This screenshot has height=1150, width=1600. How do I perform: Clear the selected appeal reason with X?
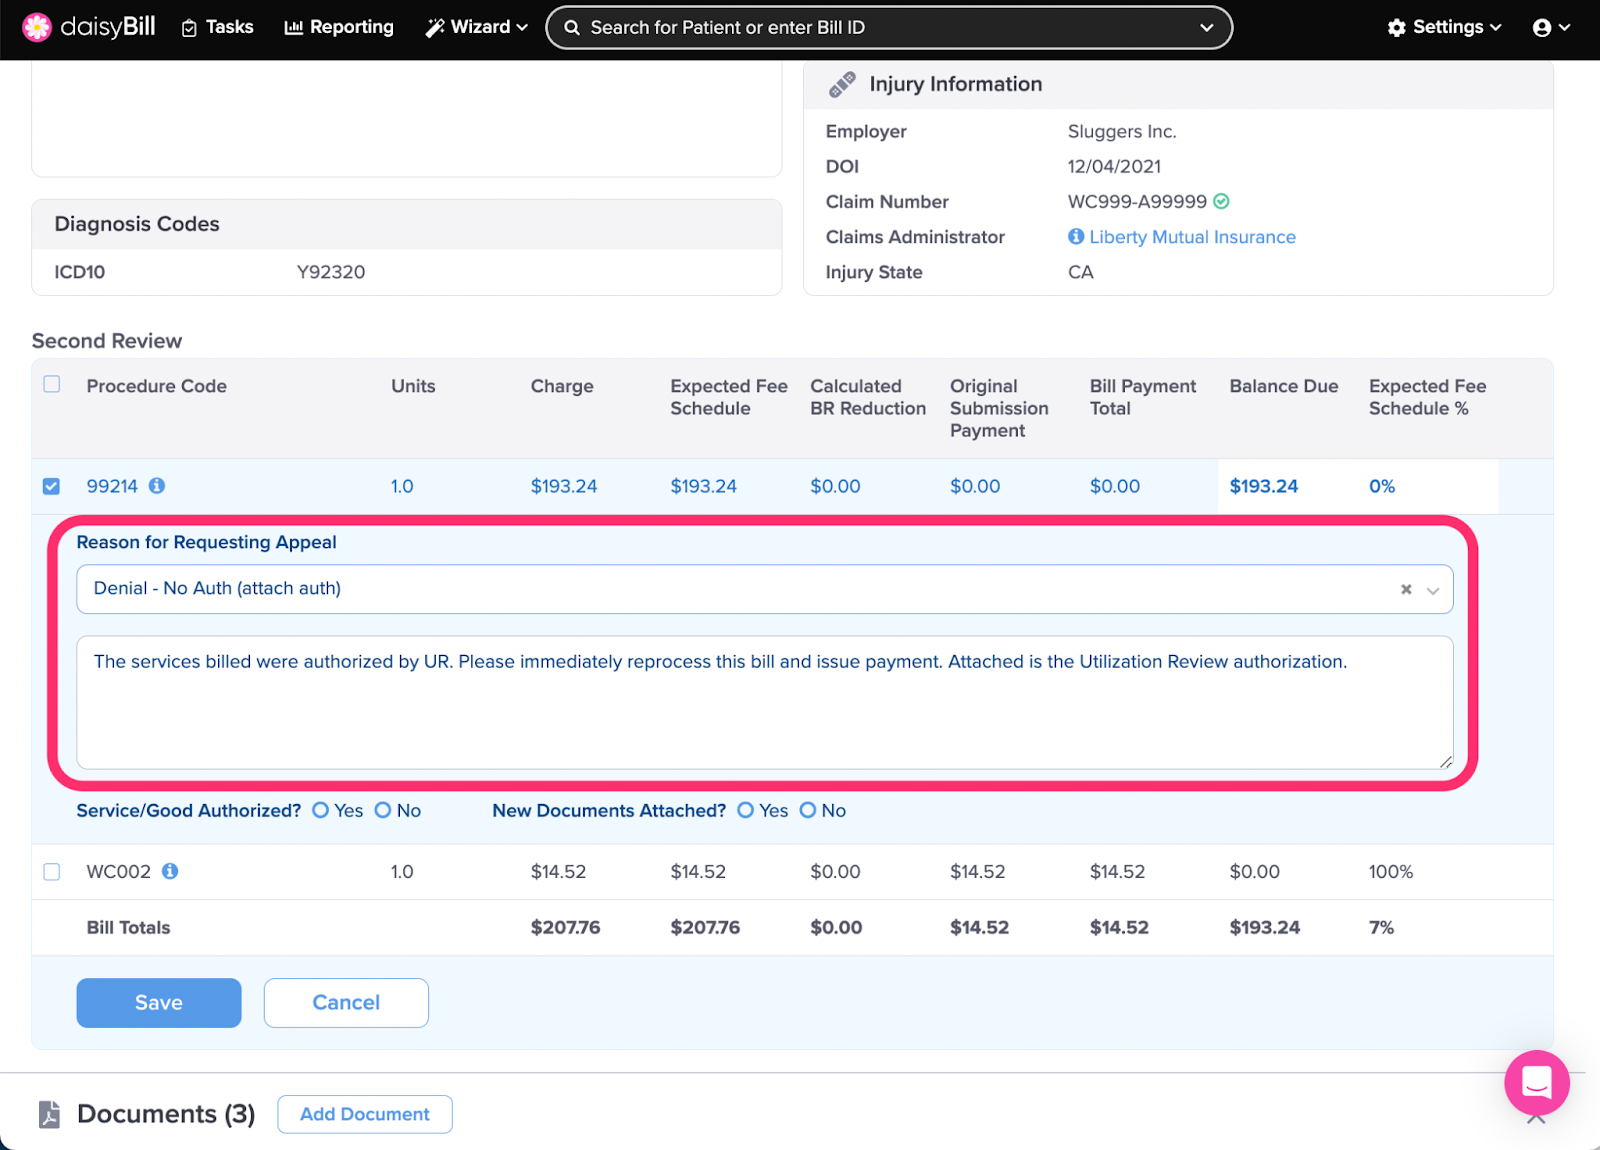(1406, 590)
